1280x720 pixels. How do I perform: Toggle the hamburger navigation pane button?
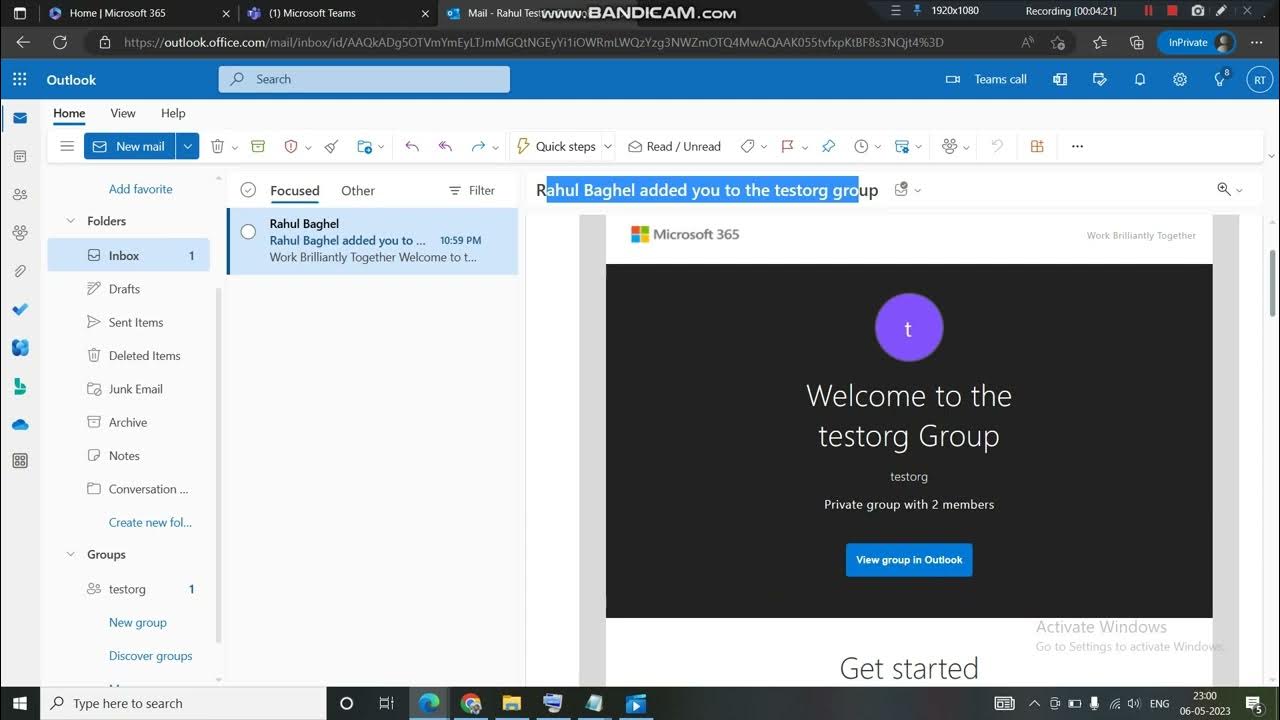point(67,146)
